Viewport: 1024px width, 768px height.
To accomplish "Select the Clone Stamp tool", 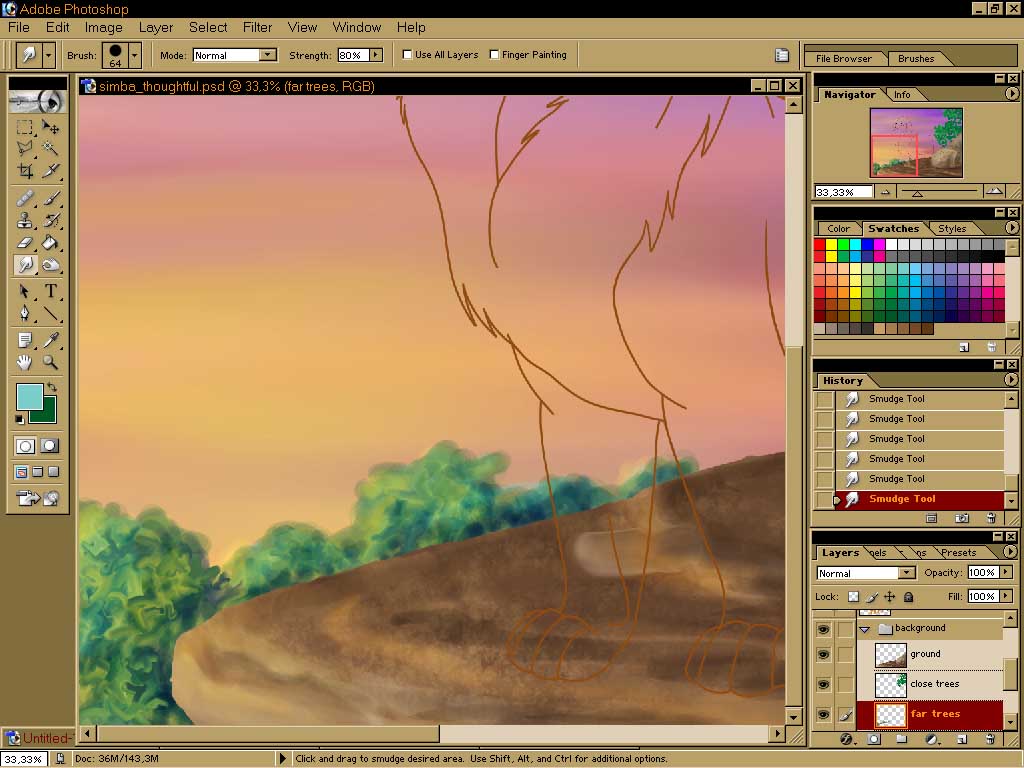I will coord(26,220).
